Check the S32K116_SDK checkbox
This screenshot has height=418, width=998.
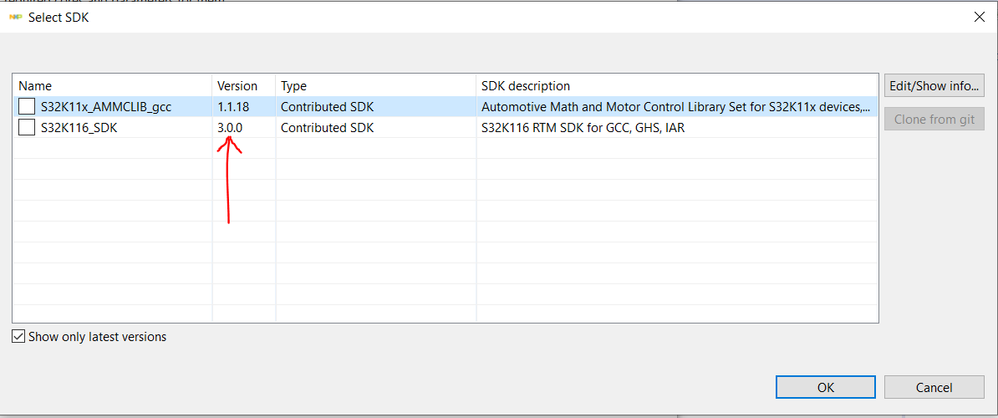click(27, 128)
